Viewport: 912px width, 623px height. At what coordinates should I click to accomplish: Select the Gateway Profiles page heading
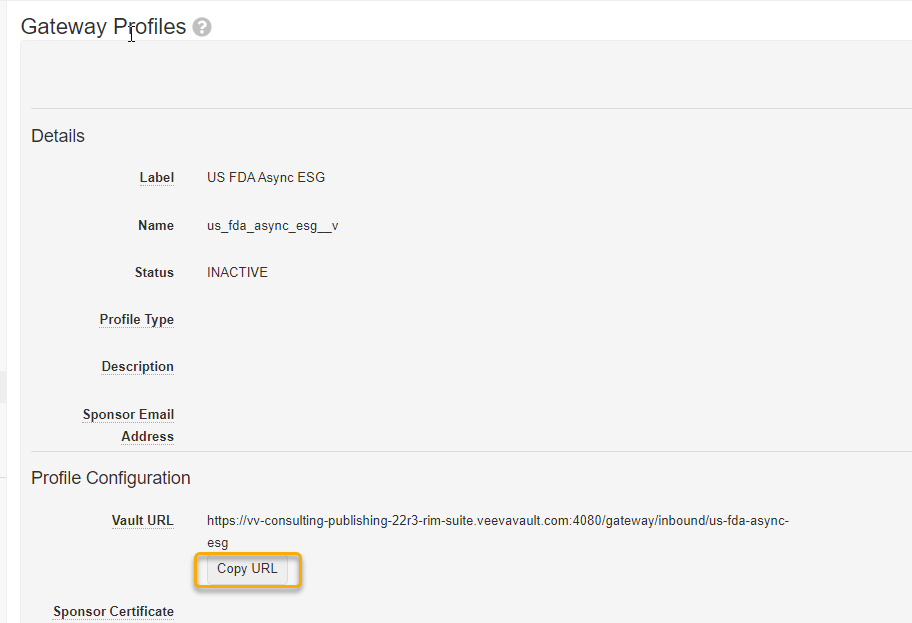[104, 27]
